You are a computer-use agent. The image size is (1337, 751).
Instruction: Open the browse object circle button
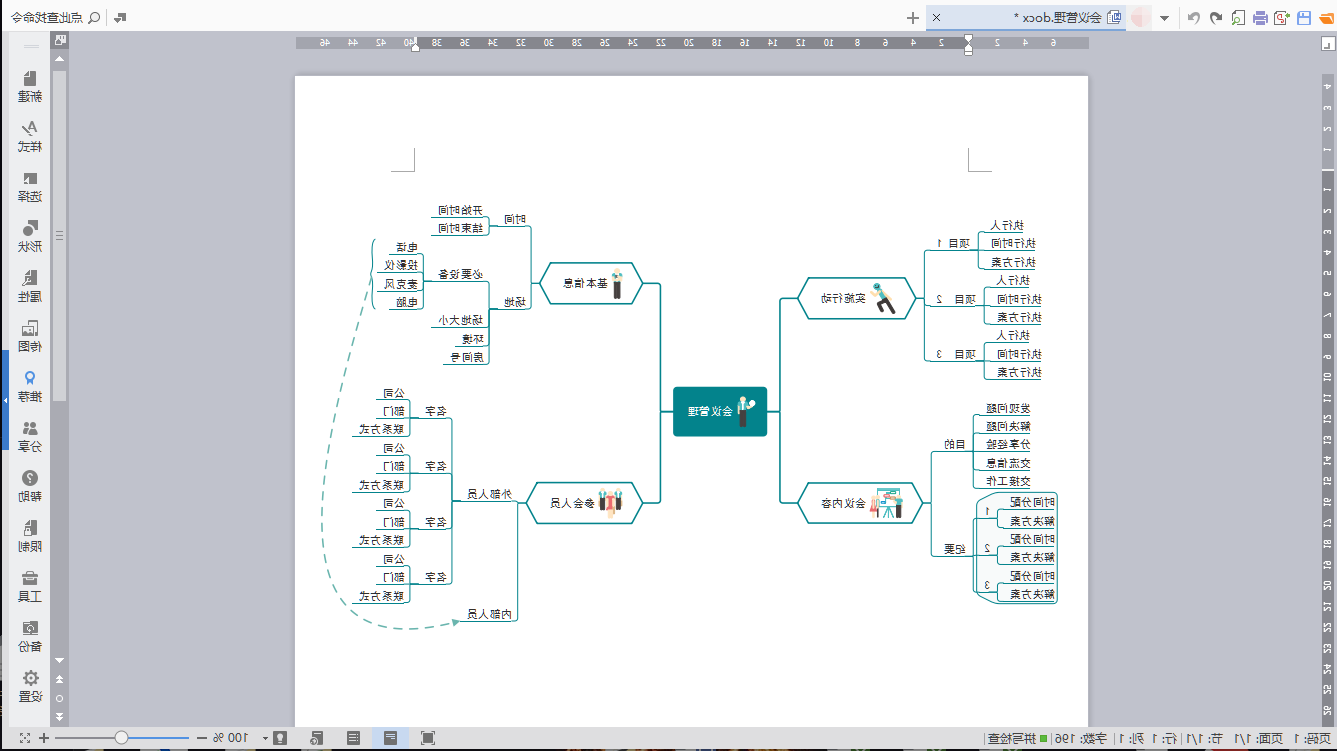(x=59, y=698)
